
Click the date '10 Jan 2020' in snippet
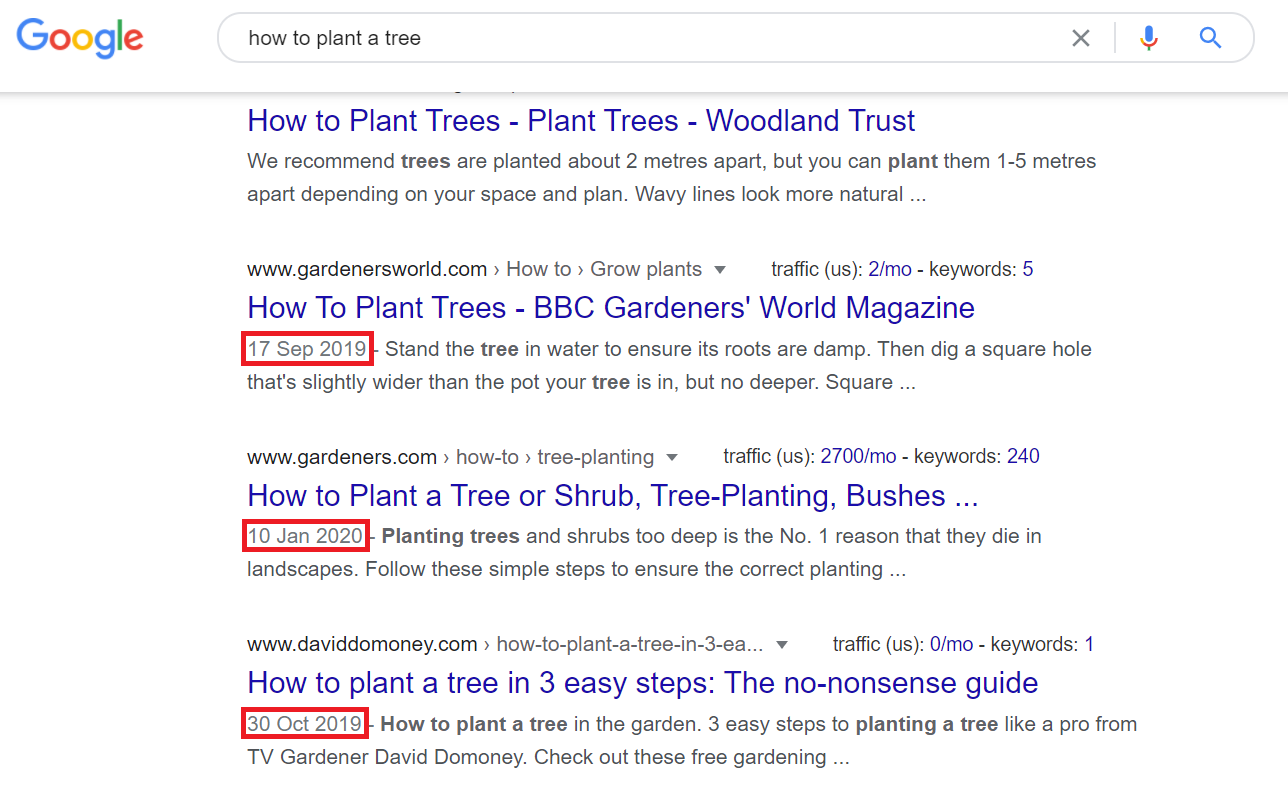point(306,536)
